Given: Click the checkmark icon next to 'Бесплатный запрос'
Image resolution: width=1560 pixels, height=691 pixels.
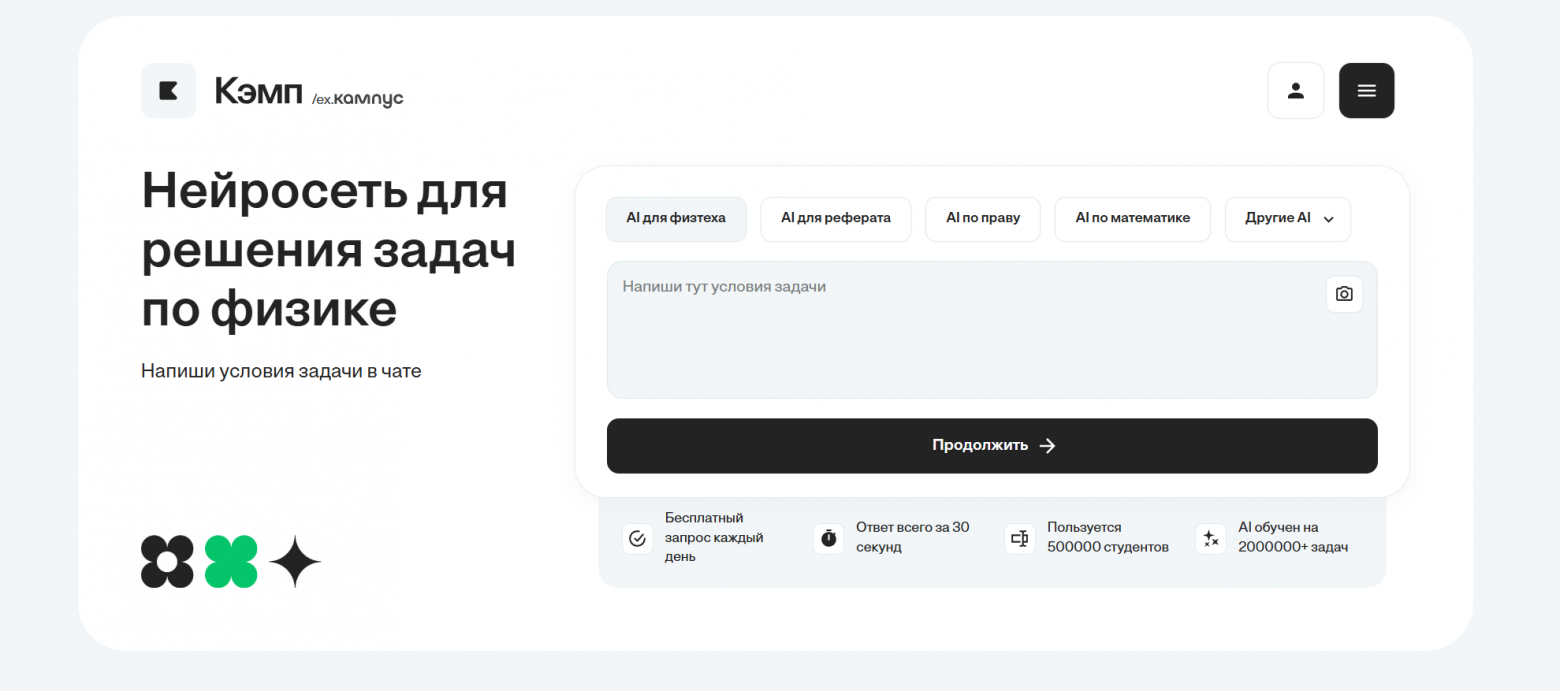Looking at the screenshot, I should coord(637,538).
